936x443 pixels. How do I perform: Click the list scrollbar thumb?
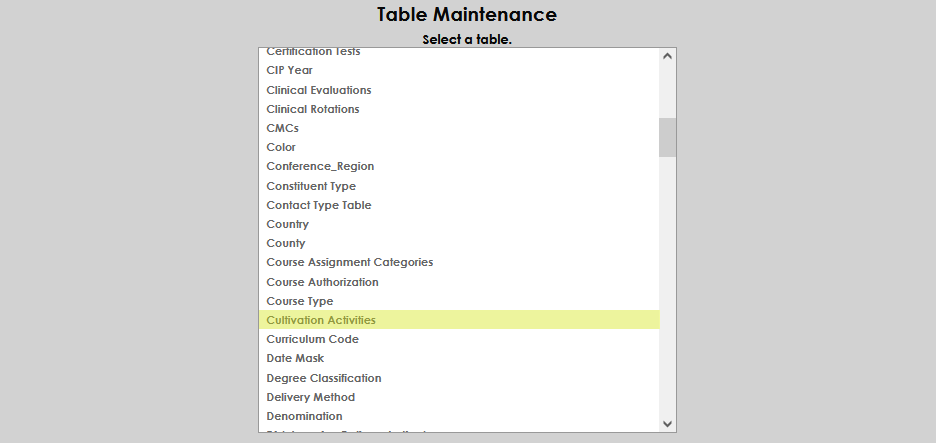click(x=667, y=137)
